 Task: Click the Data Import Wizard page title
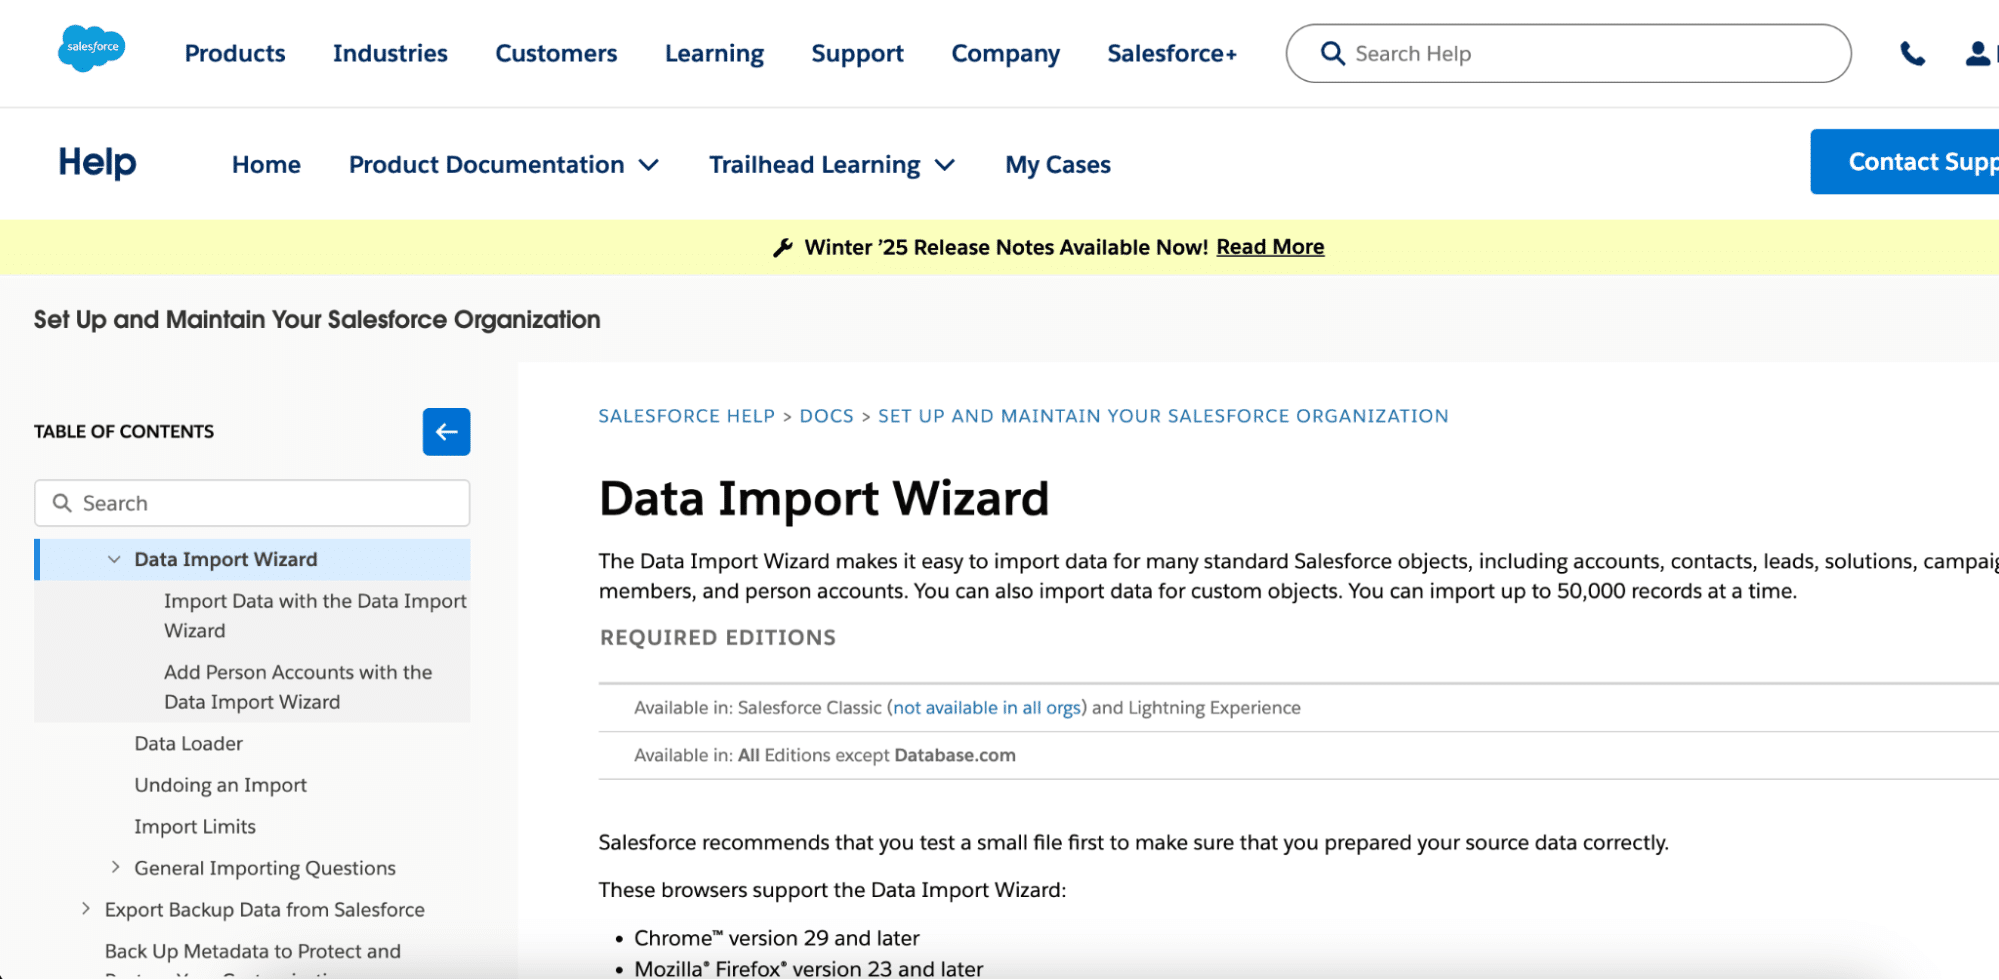(824, 498)
